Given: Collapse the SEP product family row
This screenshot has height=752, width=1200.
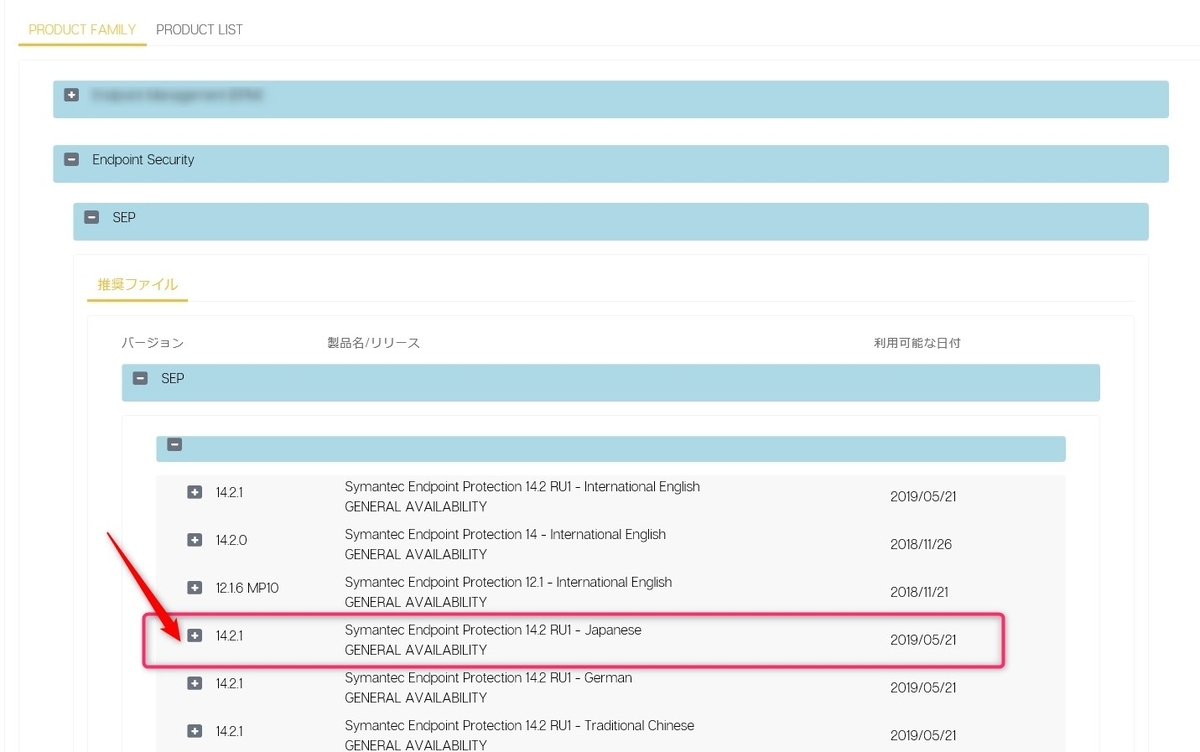Looking at the screenshot, I should click(x=91, y=217).
